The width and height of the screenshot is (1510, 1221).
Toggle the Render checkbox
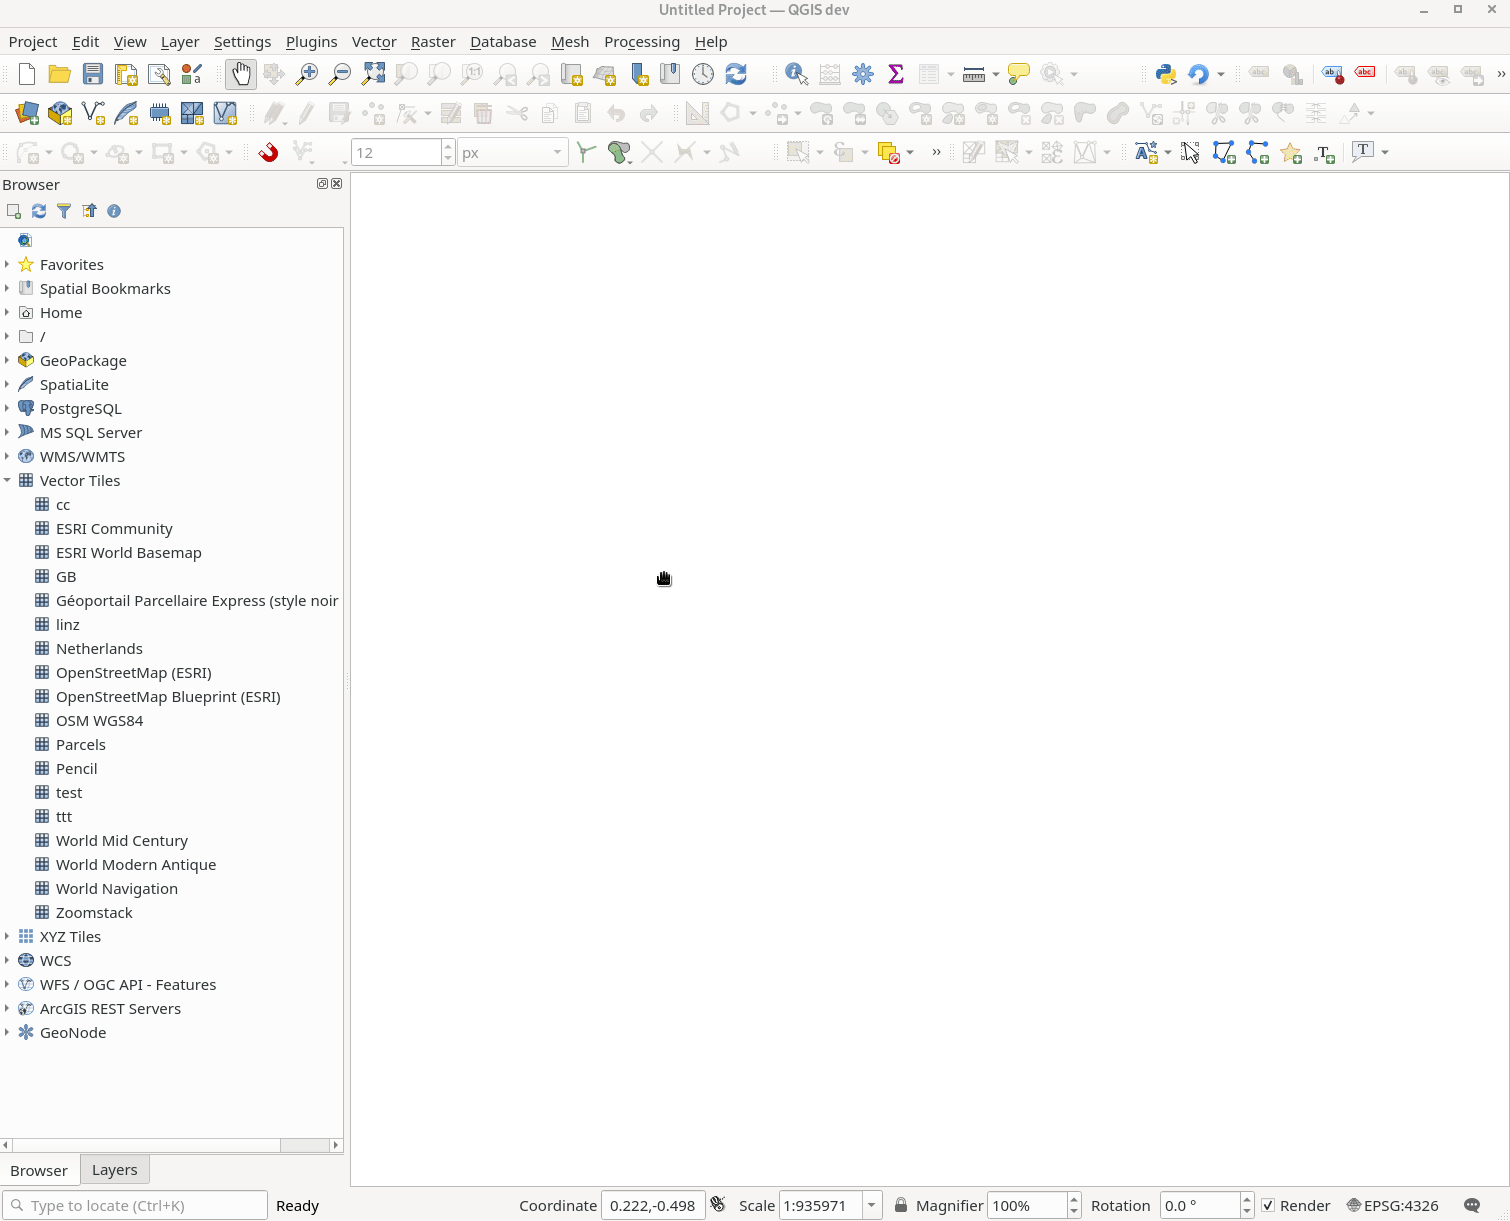tap(1268, 1205)
